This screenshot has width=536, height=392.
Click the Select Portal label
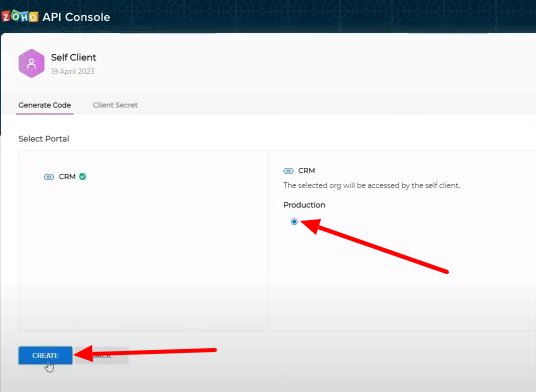44,139
